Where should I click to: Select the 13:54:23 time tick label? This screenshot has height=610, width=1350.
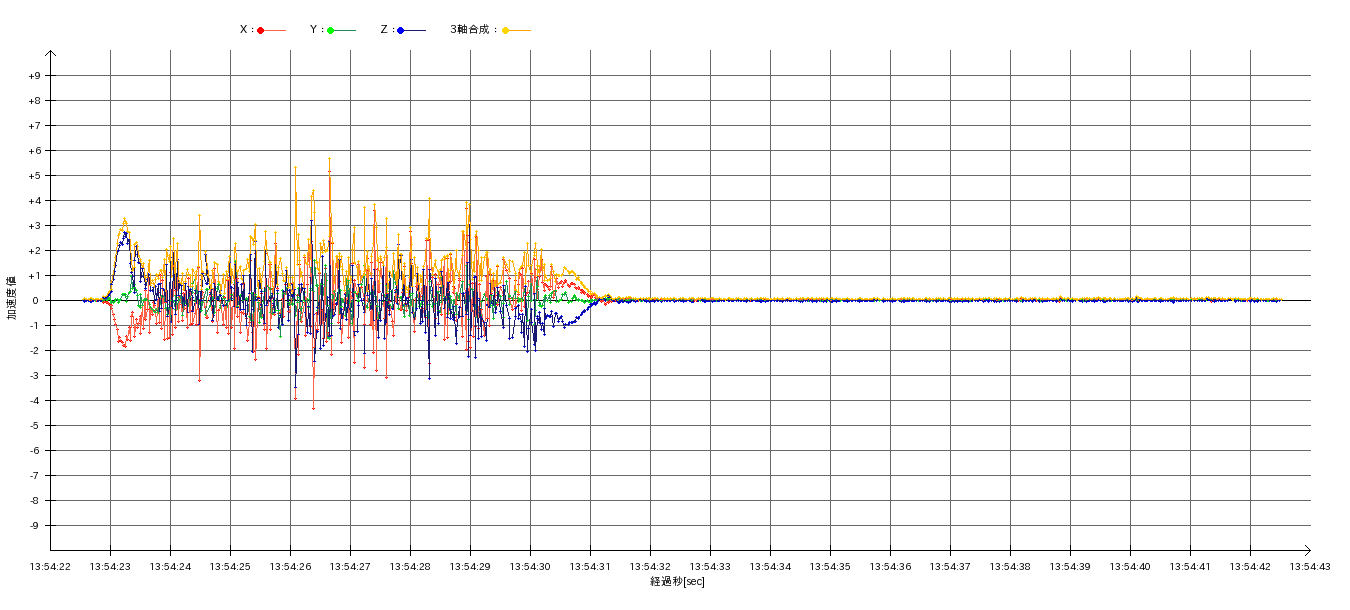tap(110, 567)
